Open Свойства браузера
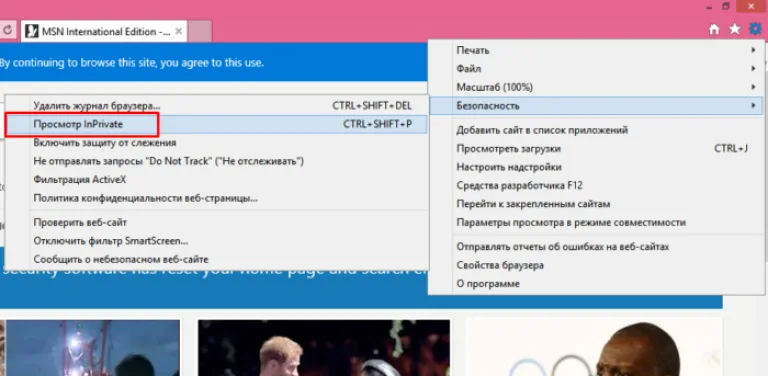The image size is (768, 376). click(x=596, y=265)
